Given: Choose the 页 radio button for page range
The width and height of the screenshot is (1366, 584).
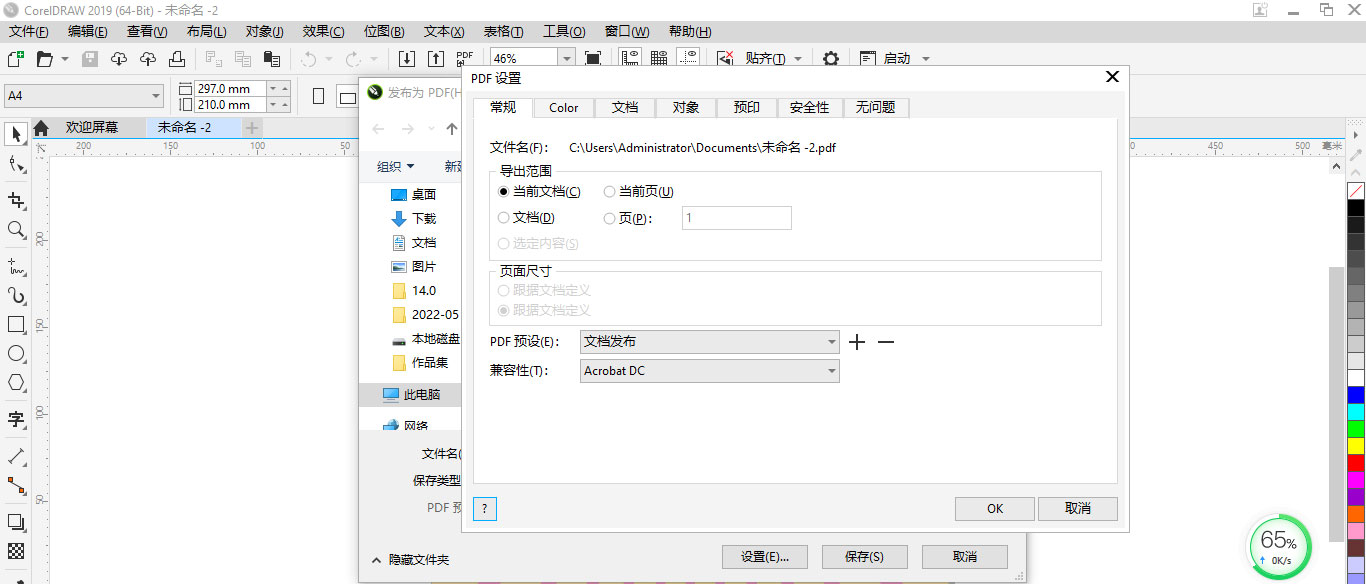Looking at the screenshot, I should coord(610,218).
